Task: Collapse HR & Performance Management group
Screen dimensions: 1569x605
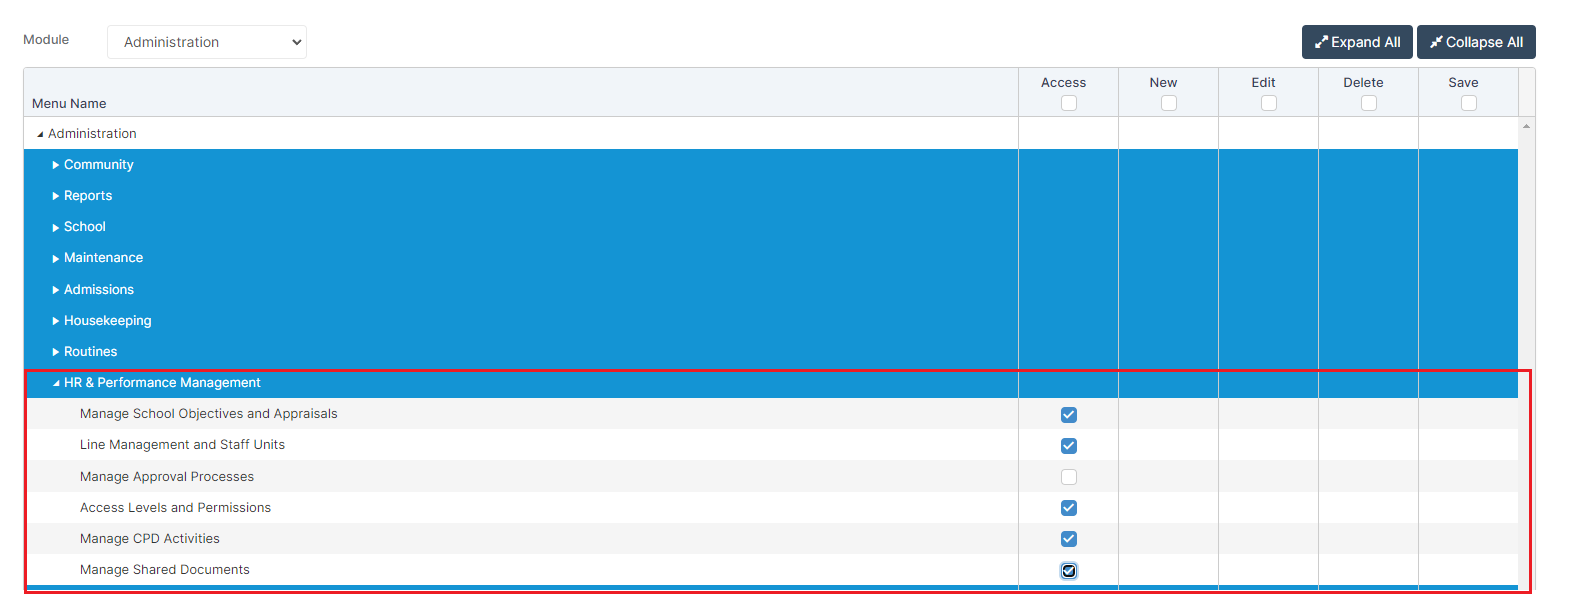Action: [56, 383]
